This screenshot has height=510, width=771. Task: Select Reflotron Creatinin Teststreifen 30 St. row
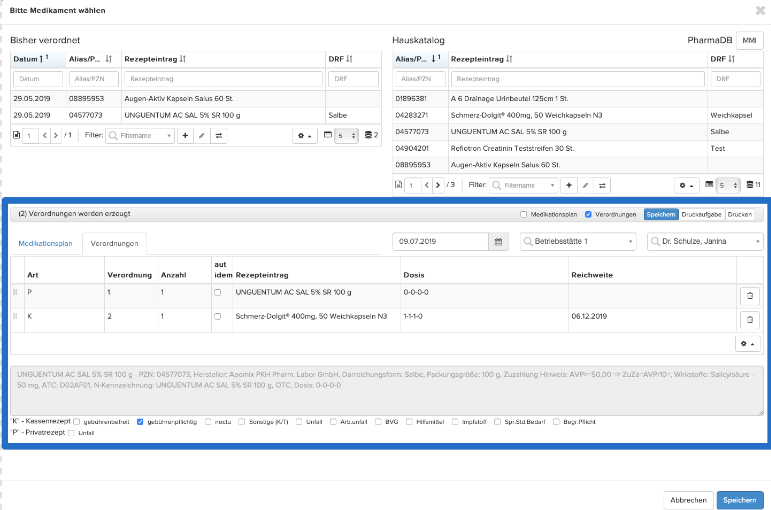pos(577,149)
